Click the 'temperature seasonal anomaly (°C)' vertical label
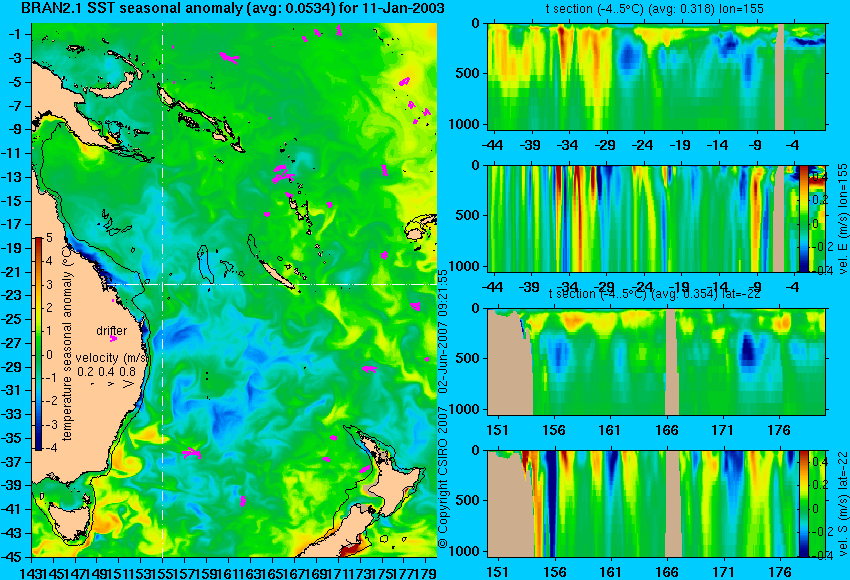This screenshot has width=850, height=580. [67, 344]
